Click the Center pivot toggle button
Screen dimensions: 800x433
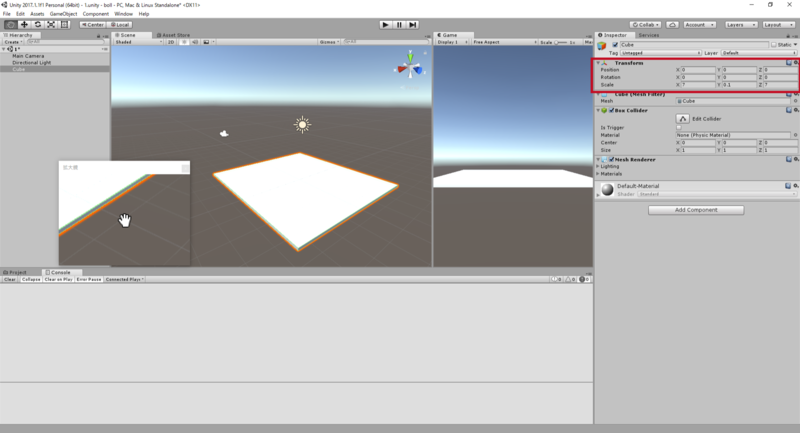(92, 24)
